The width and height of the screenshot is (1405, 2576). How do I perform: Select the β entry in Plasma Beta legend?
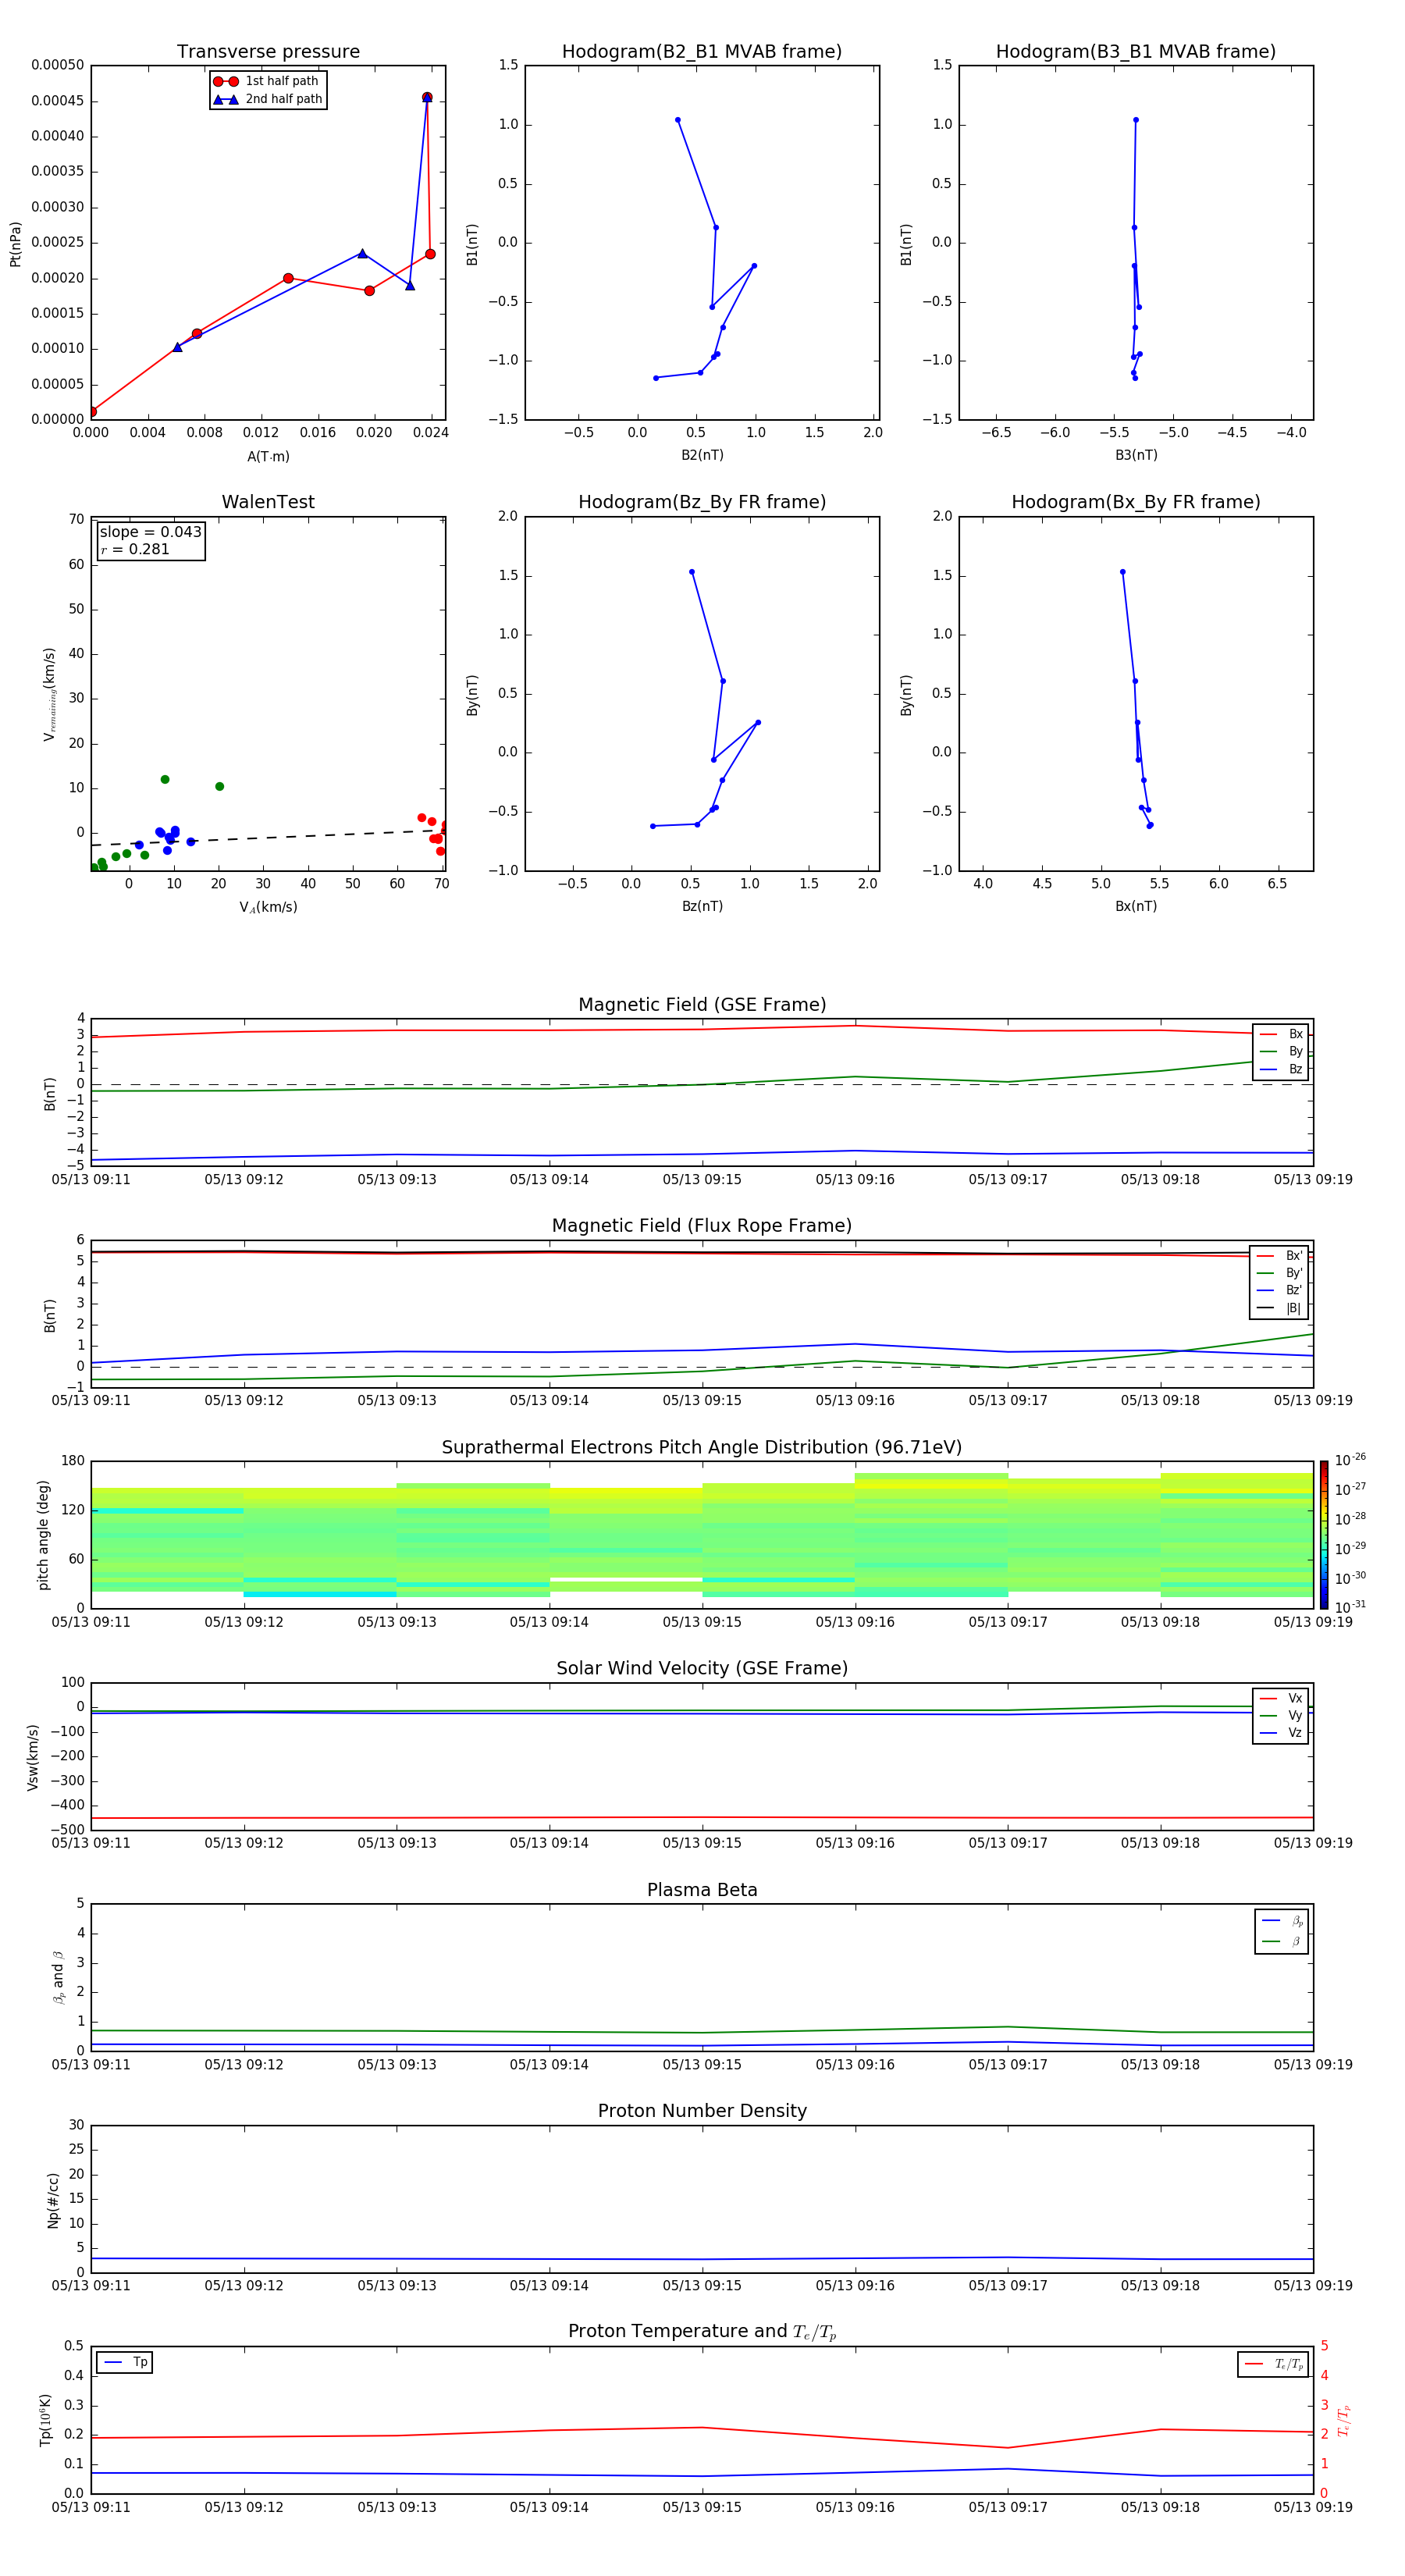pyautogui.click(x=1282, y=1941)
